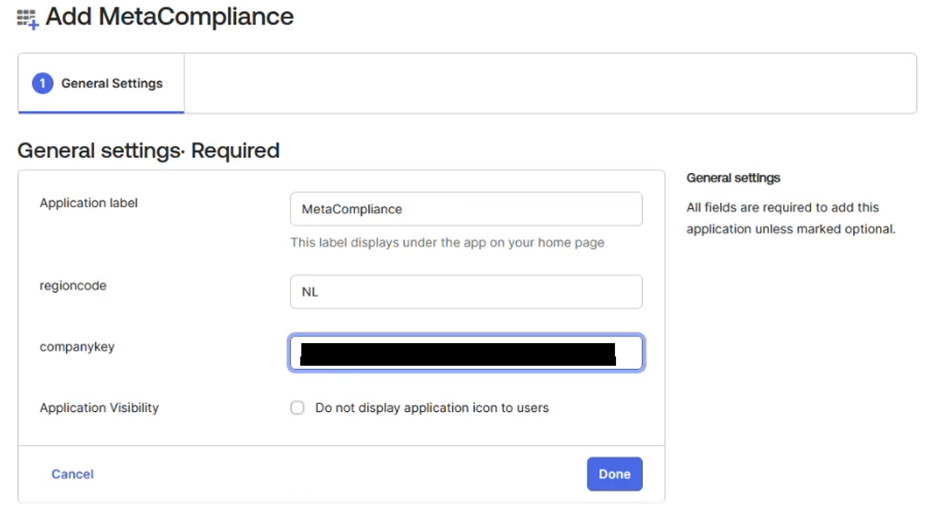The image size is (940, 510).
Task: Click the regioncode label text
Action: (x=73, y=286)
